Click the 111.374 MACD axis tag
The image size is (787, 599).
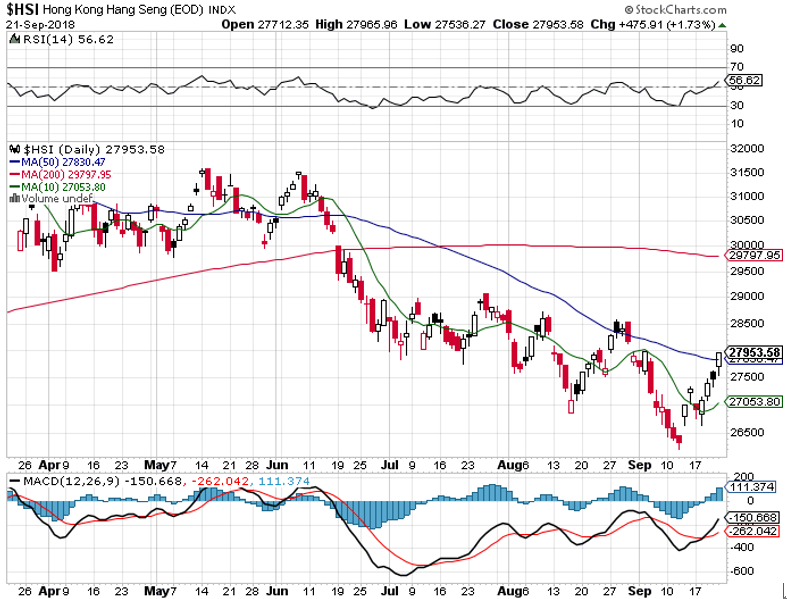pyautogui.click(x=751, y=487)
